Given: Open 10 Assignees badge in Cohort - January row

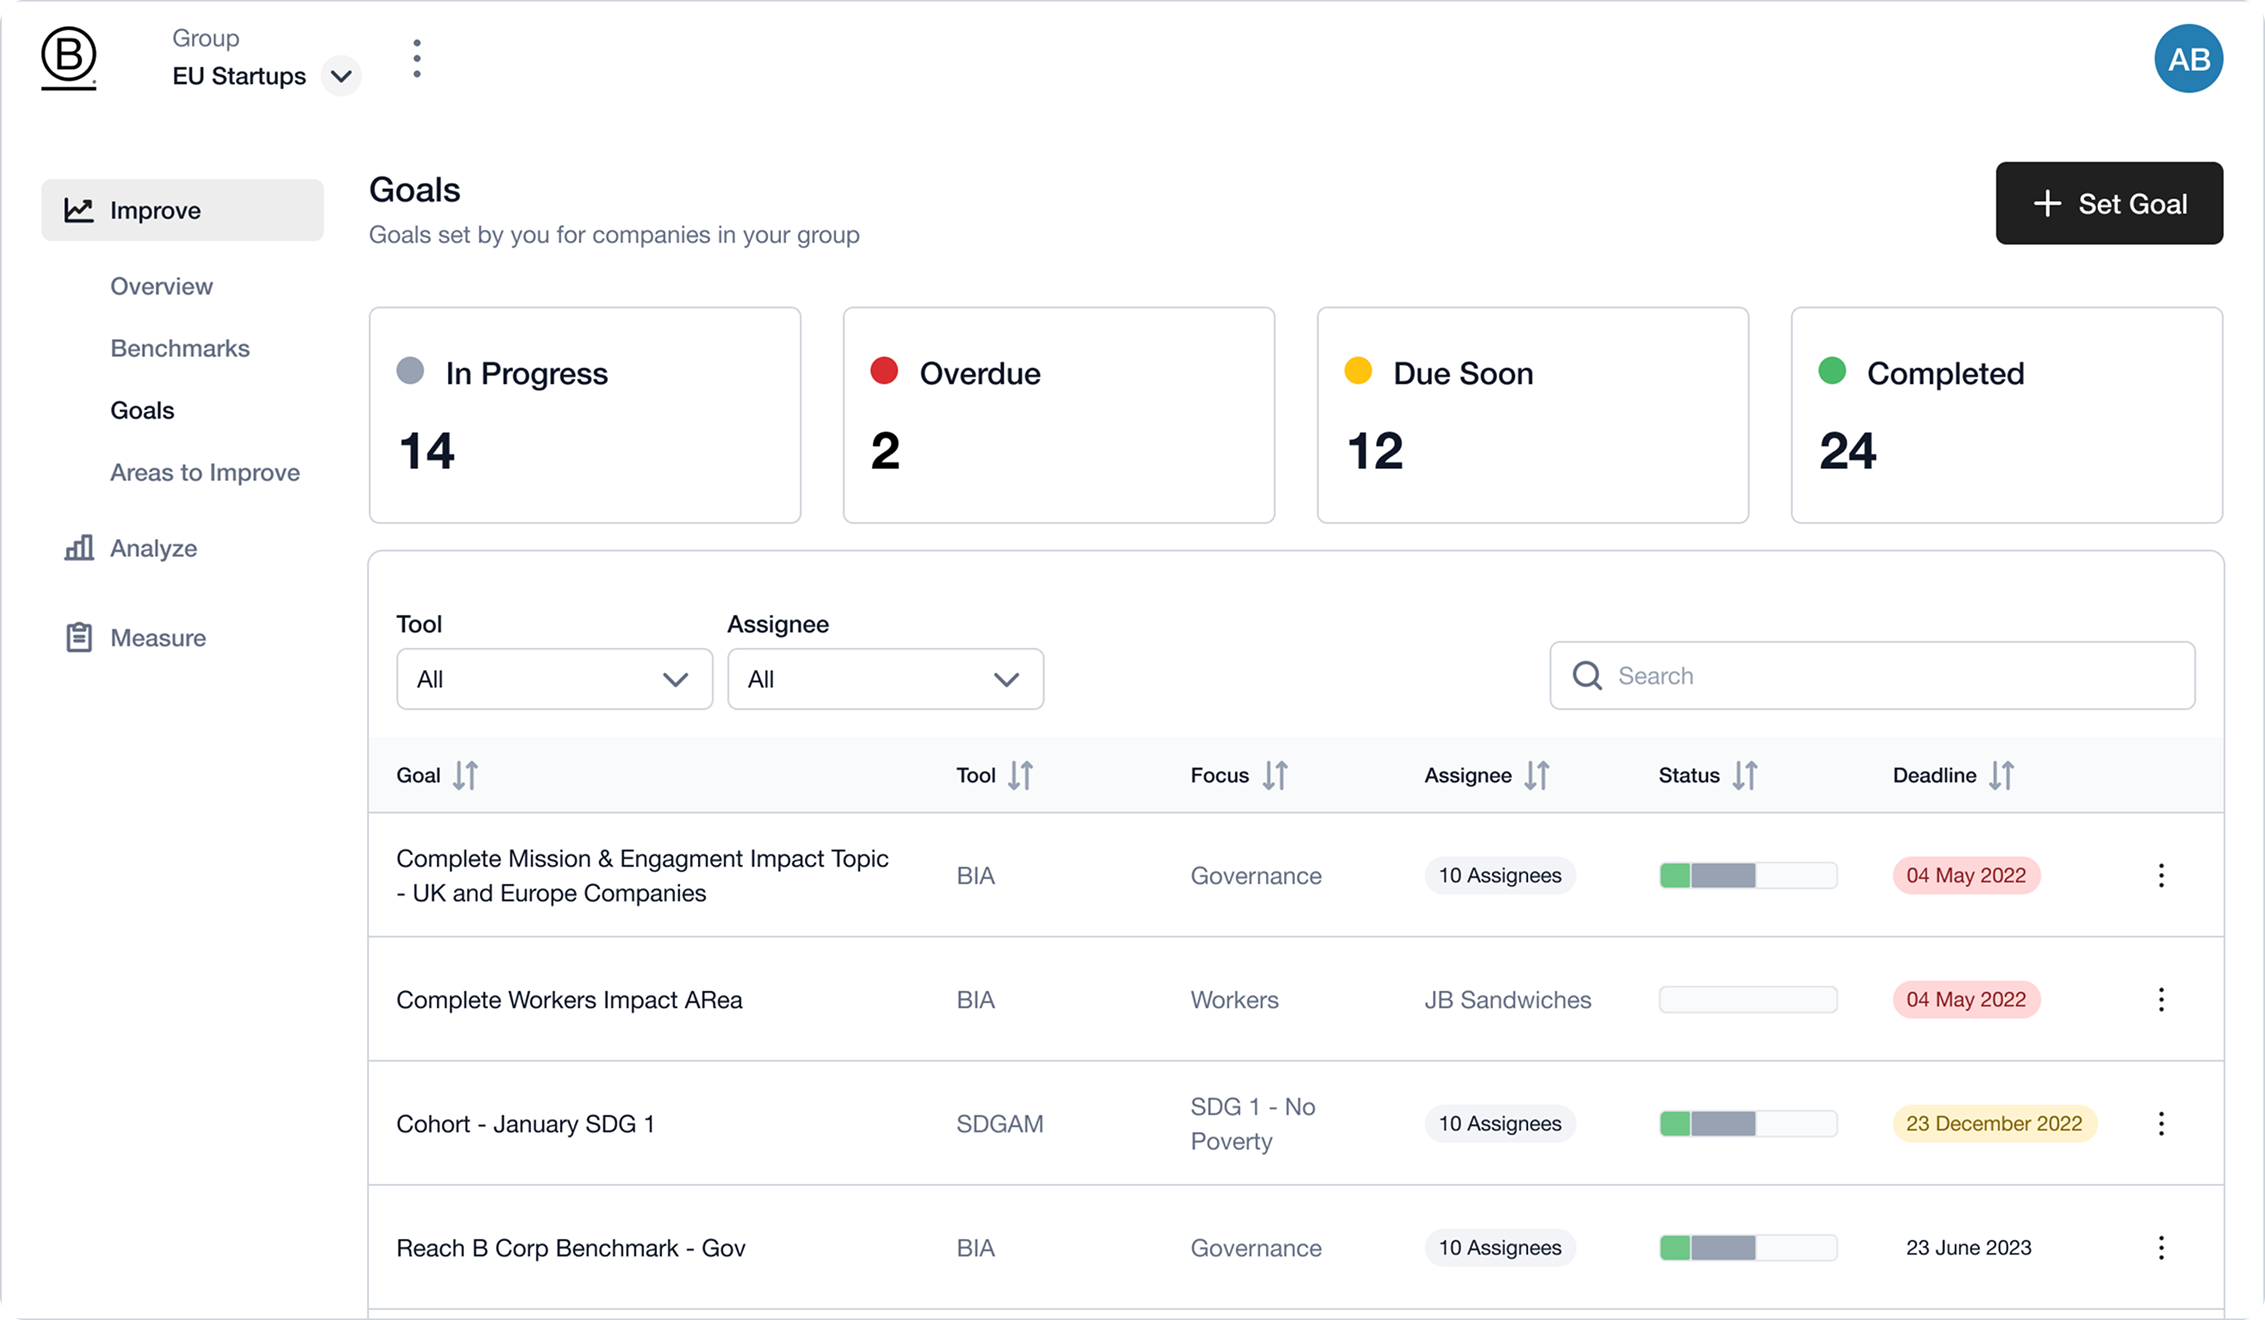Looking at the screenshot, I should 1500,1123.
